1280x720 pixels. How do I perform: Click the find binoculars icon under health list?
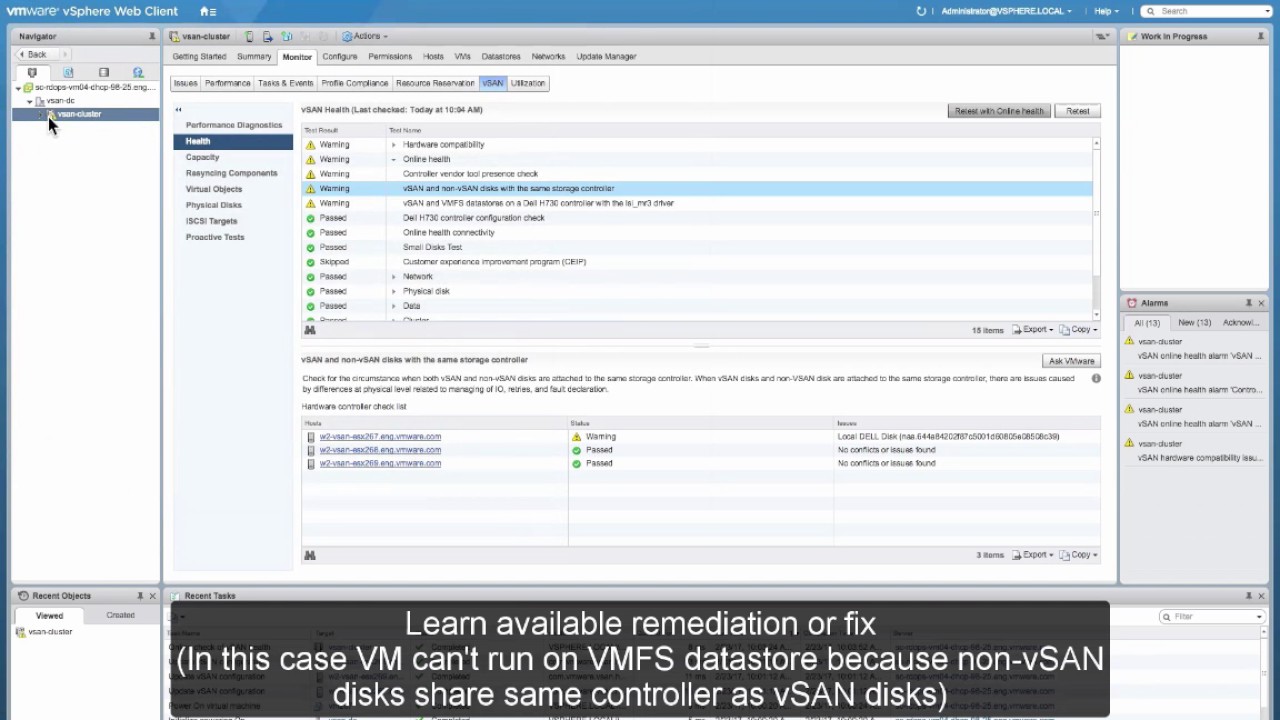[x=310, y=330]
